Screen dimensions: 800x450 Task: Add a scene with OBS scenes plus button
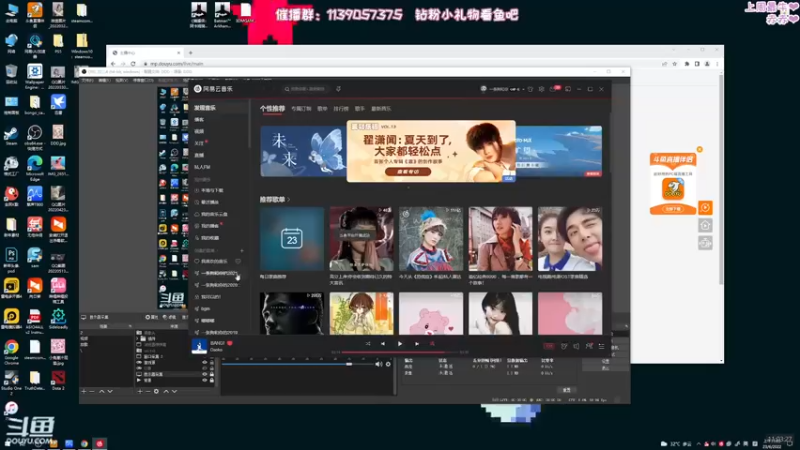[84, 391]
